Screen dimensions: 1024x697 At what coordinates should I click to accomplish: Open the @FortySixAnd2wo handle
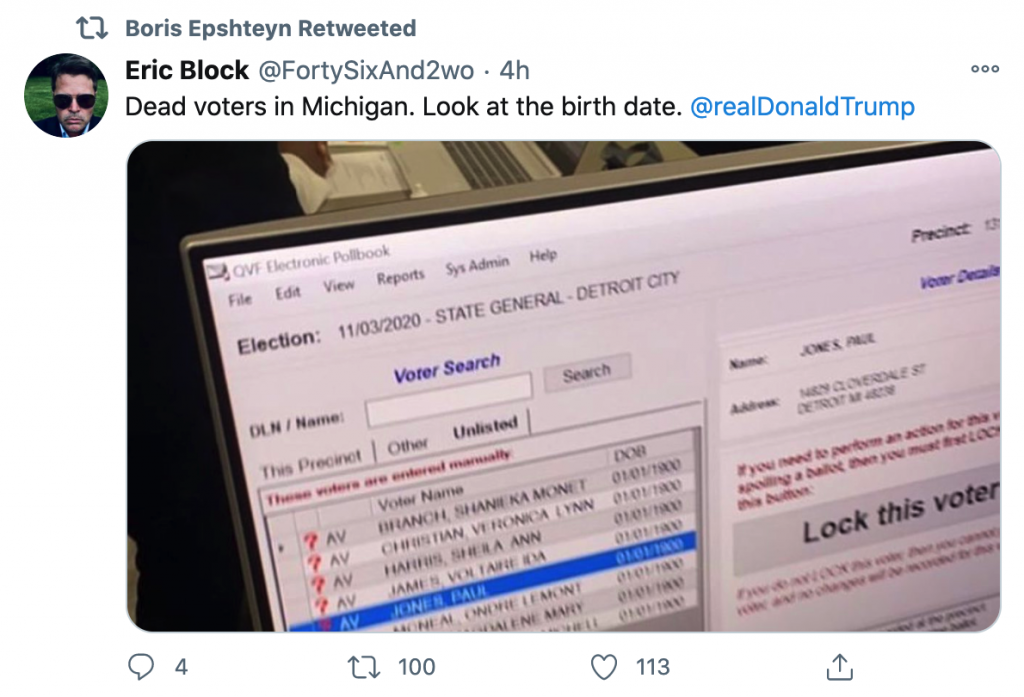click(366, 70)
